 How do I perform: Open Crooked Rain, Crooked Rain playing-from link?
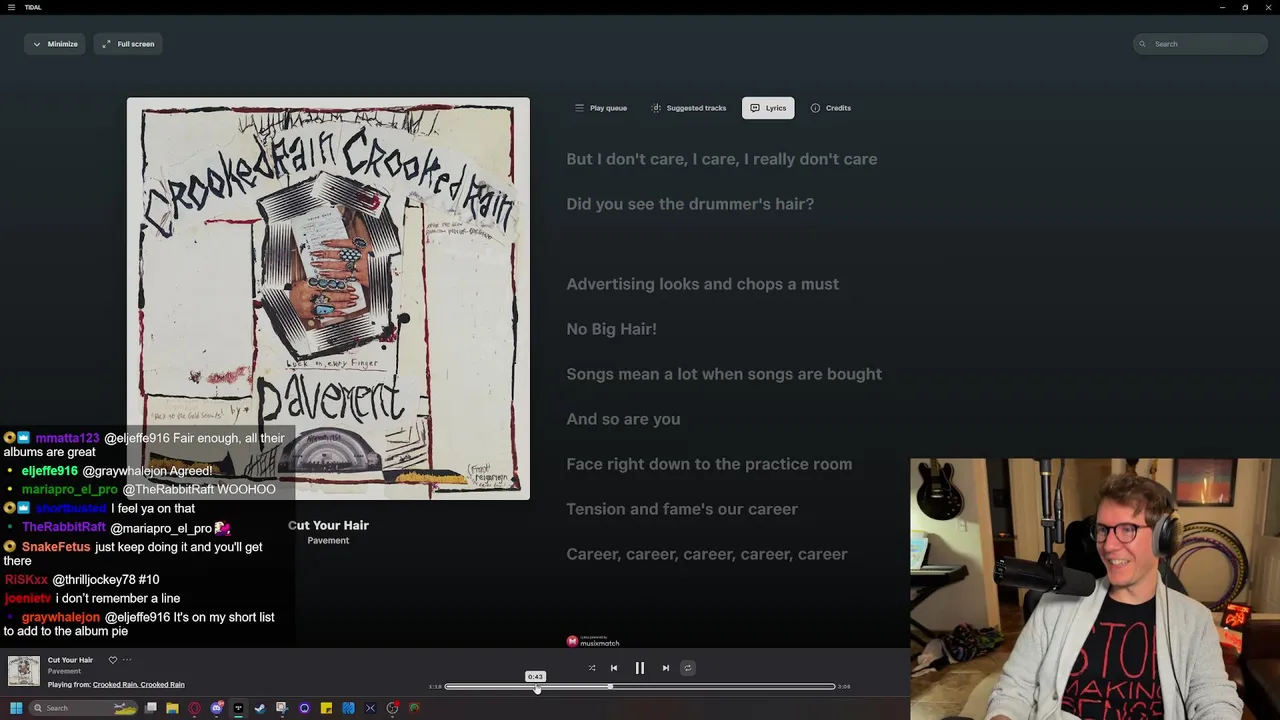point(139,685)
